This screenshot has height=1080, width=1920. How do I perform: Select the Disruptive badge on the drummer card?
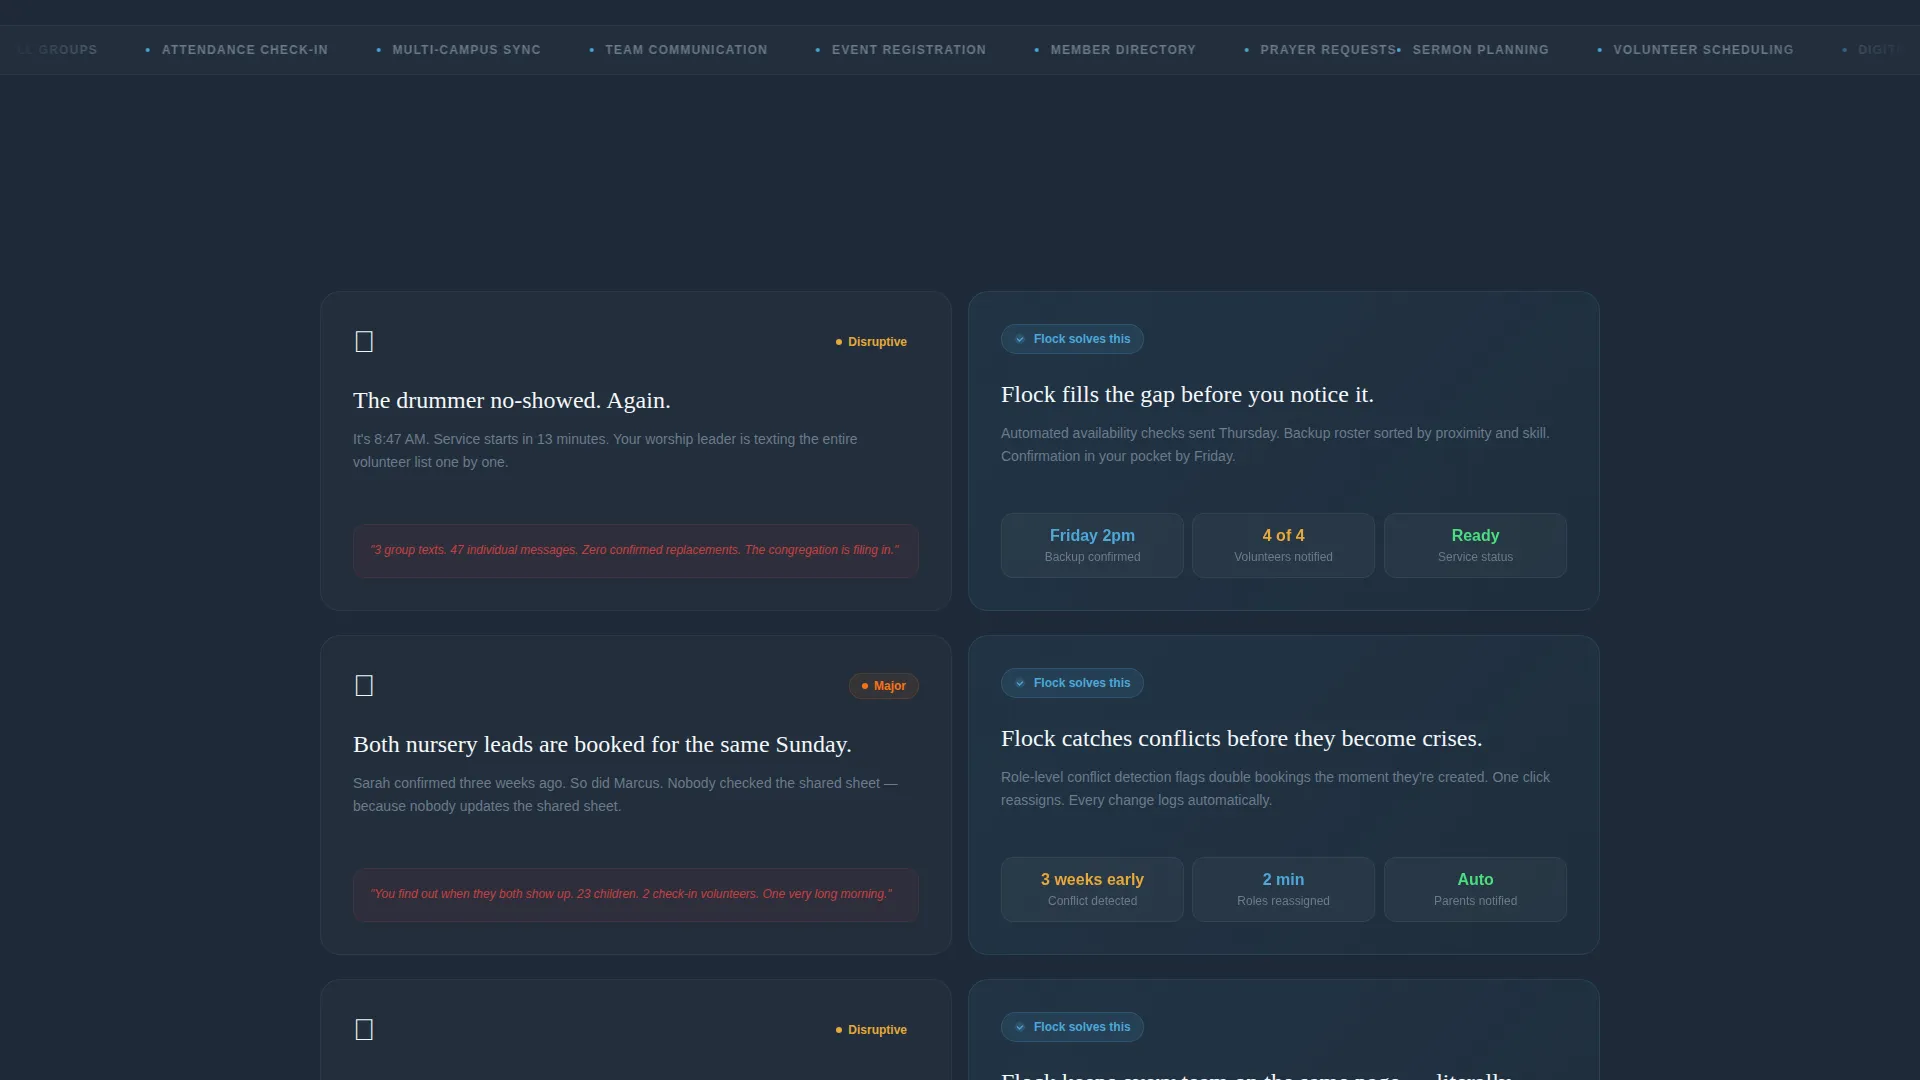click(871, 342)
